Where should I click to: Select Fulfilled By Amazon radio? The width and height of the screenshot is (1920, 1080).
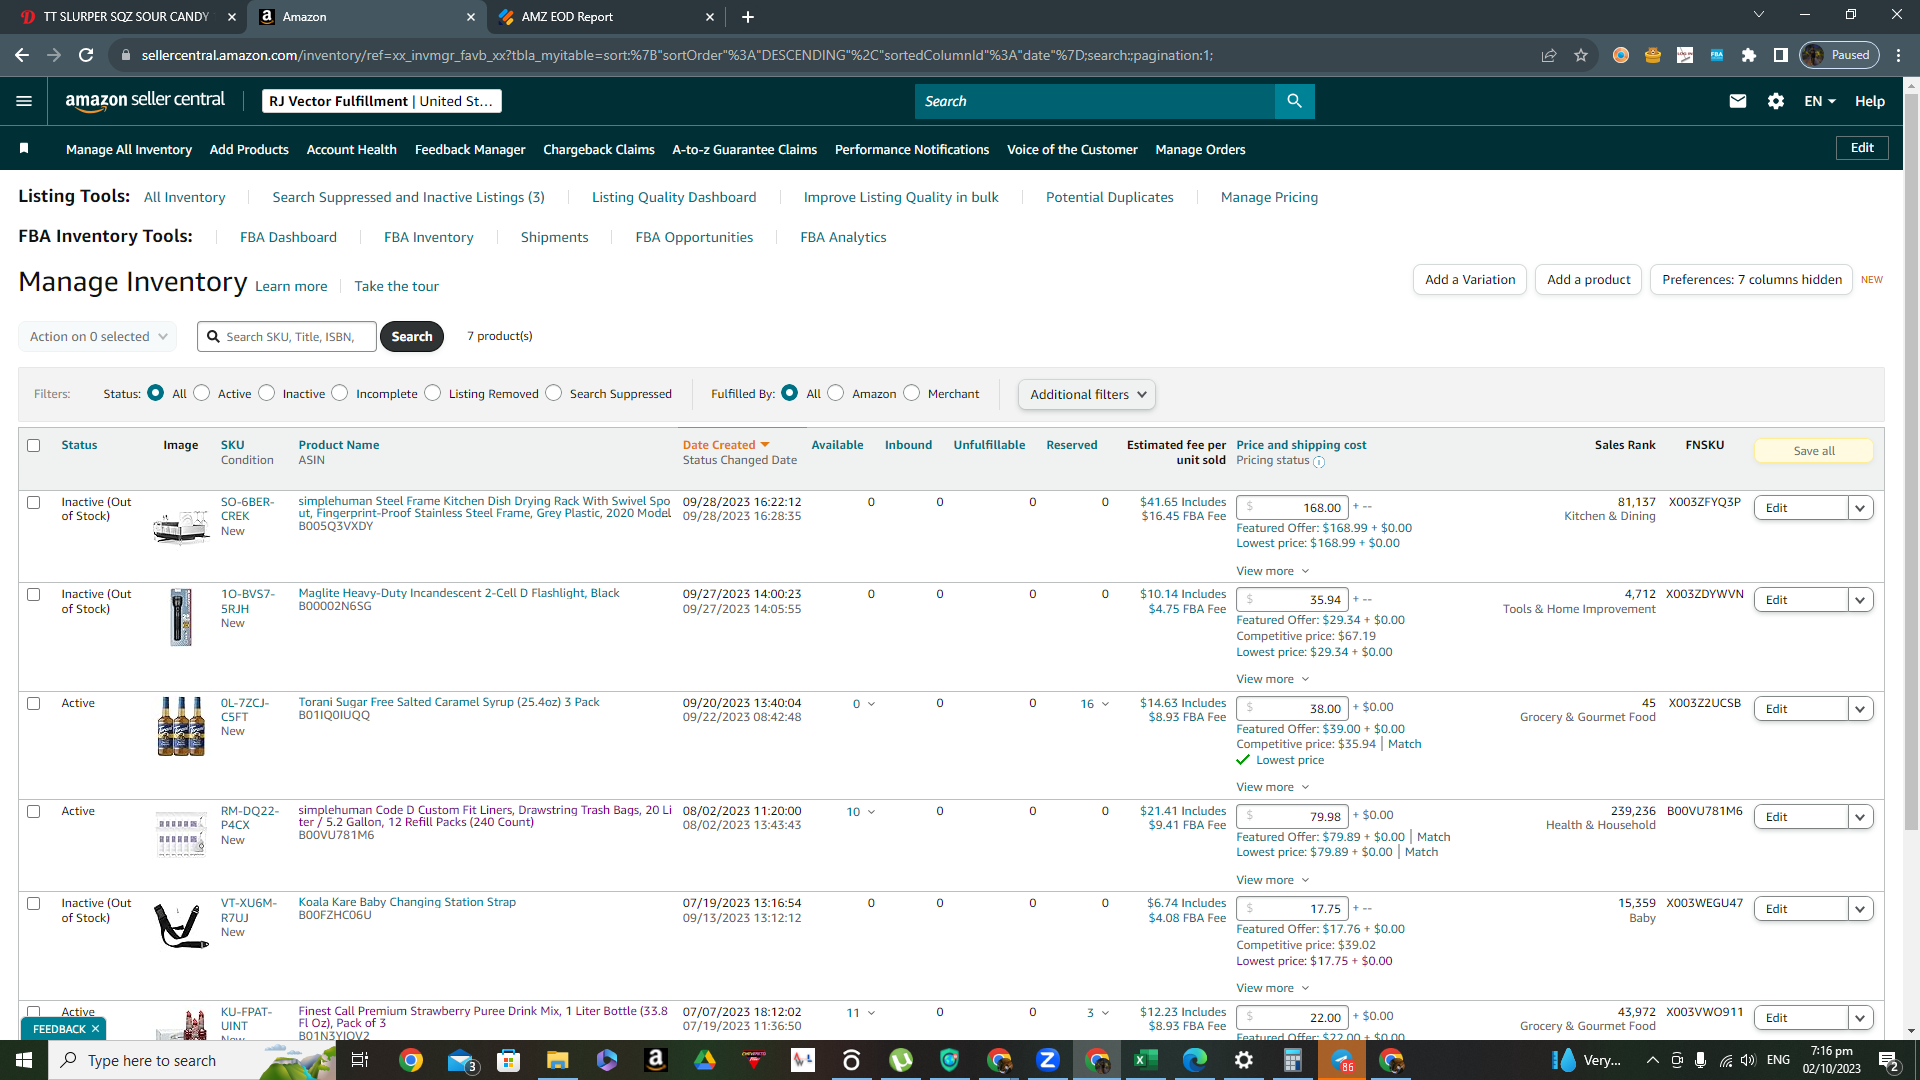pyautogui.click(x=836, y=393)
